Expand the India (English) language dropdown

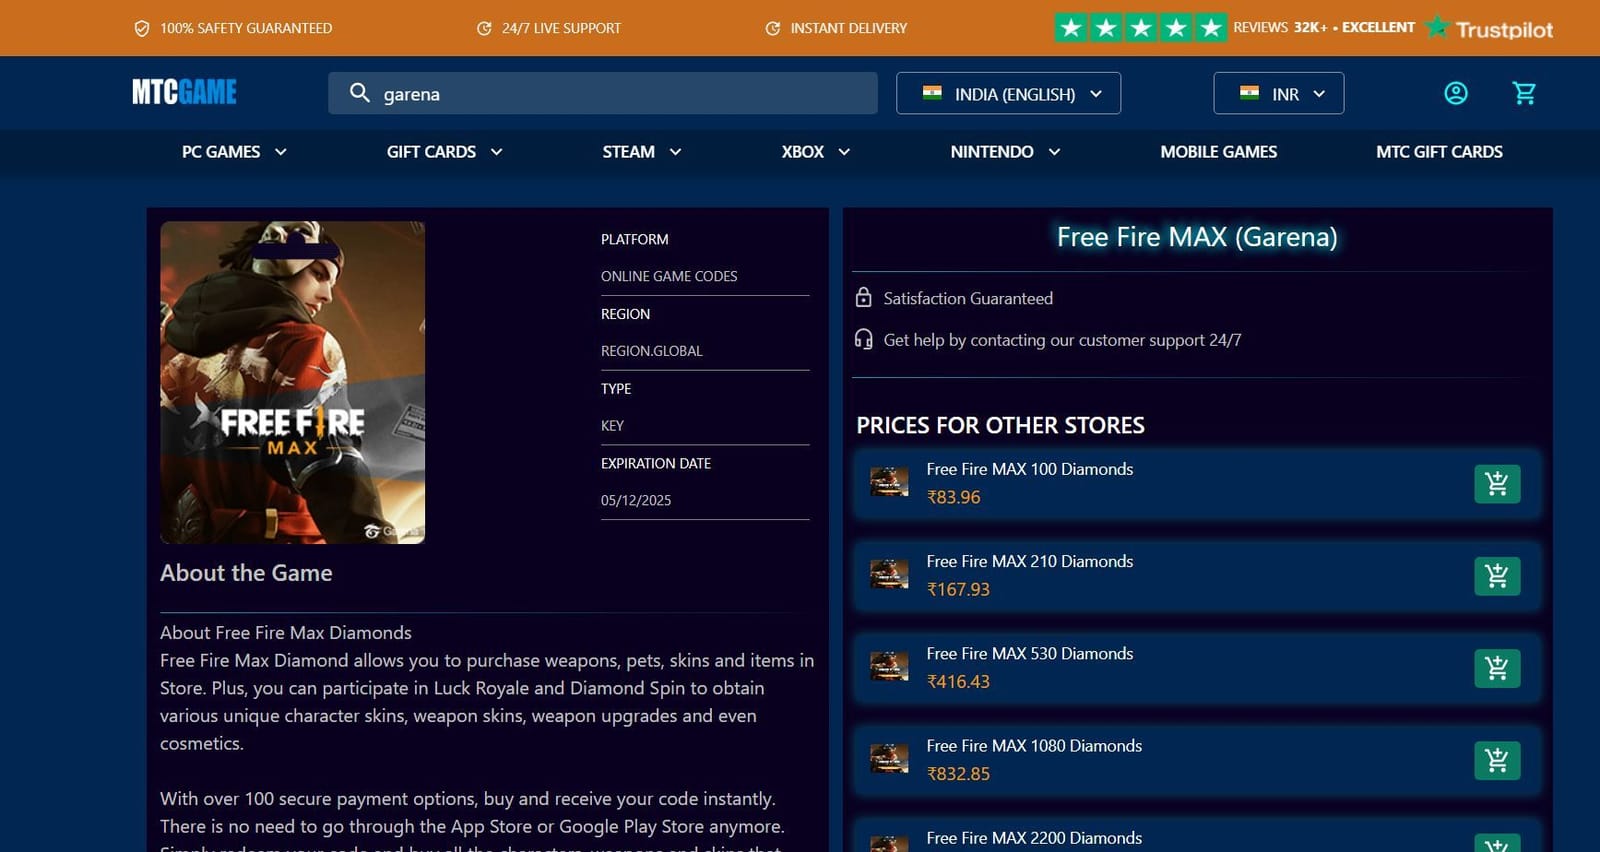tap(1008, 93)
